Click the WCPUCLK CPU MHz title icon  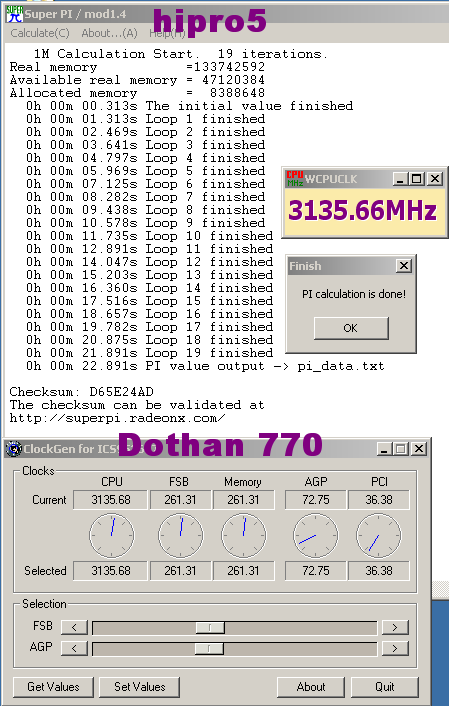click(295, 179)
